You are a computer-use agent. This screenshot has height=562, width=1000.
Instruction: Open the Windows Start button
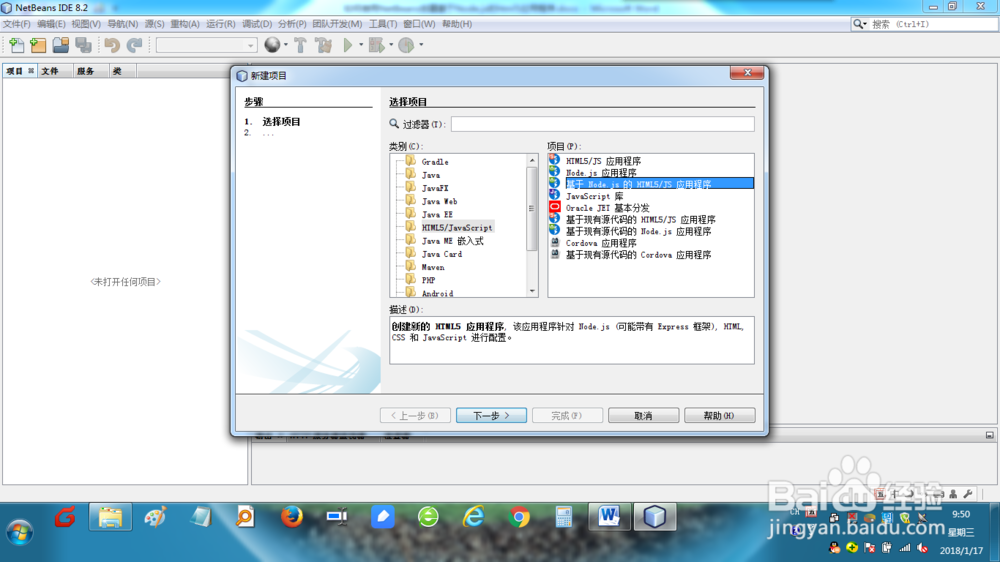tap(19, 531)
